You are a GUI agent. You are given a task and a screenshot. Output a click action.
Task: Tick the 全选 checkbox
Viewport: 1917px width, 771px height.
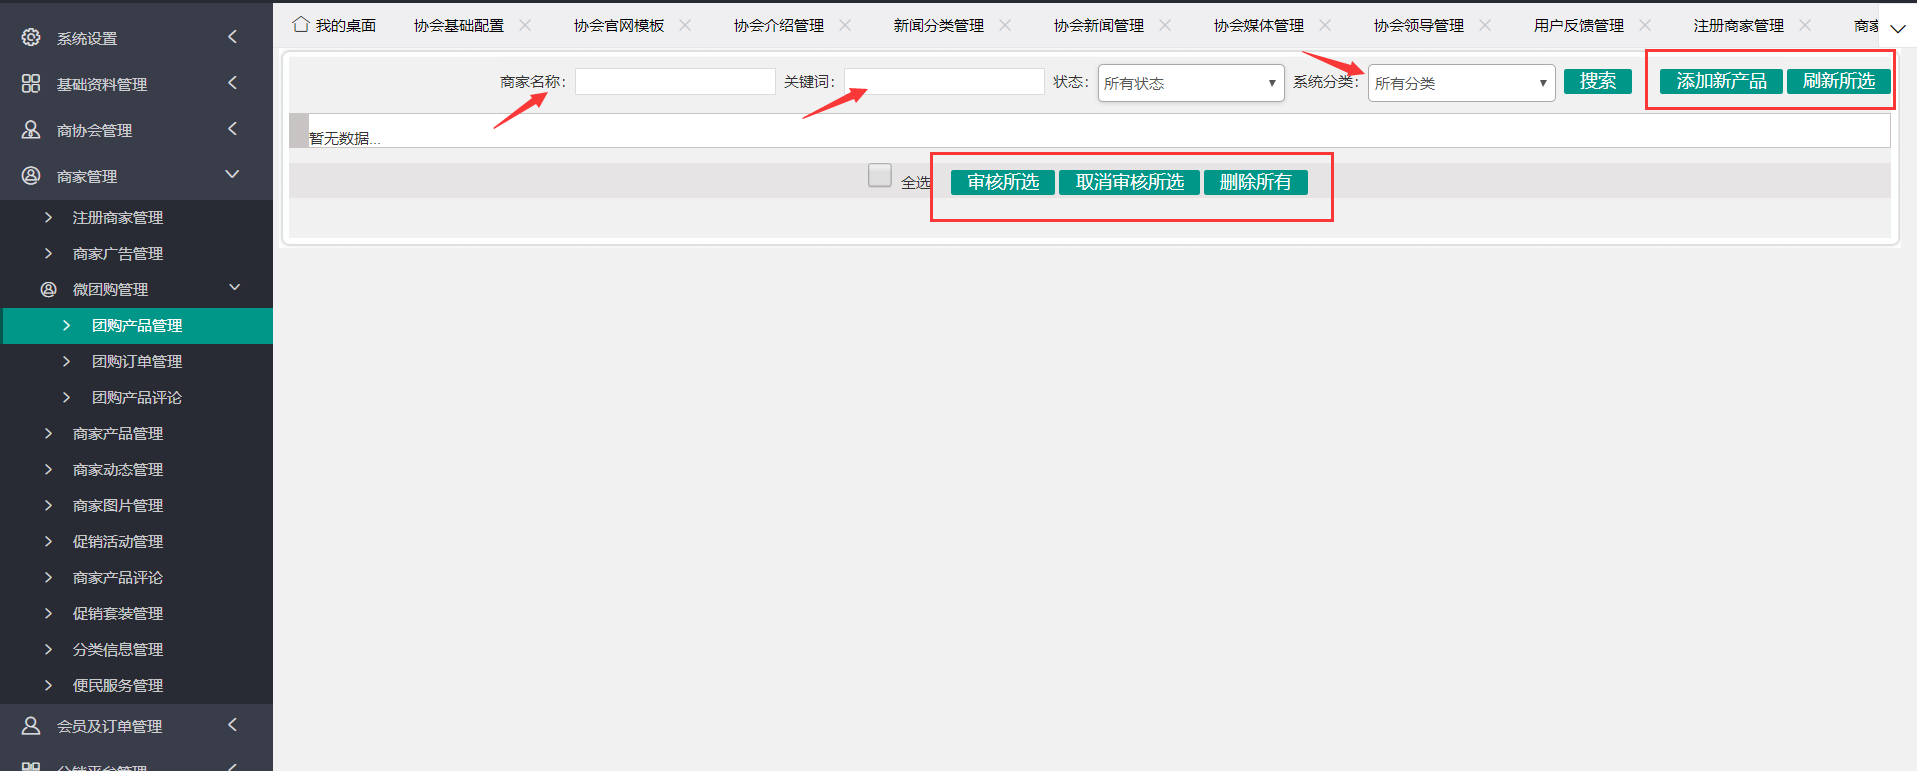click(x=880, y=175)
